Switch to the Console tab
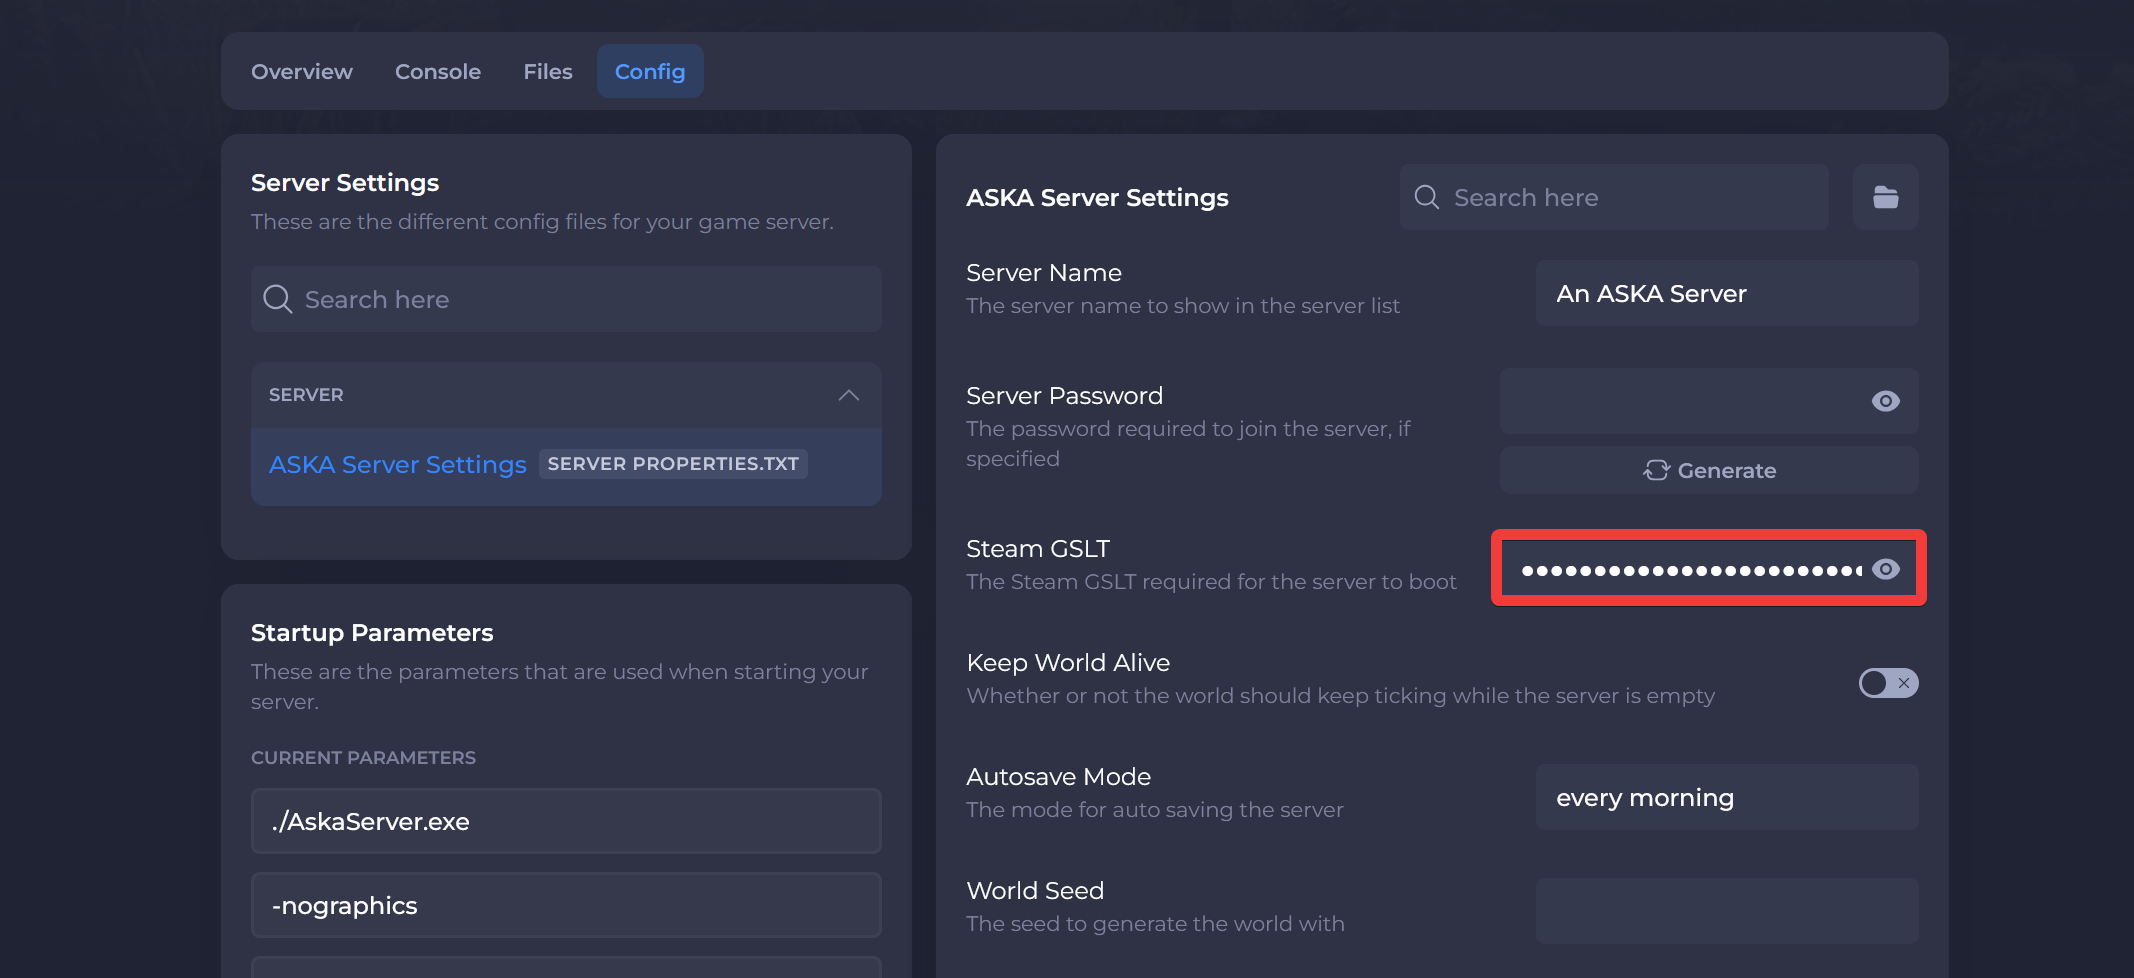Image resolution: width=2134 pixels, height=978 pixels. tap(438, 72)
